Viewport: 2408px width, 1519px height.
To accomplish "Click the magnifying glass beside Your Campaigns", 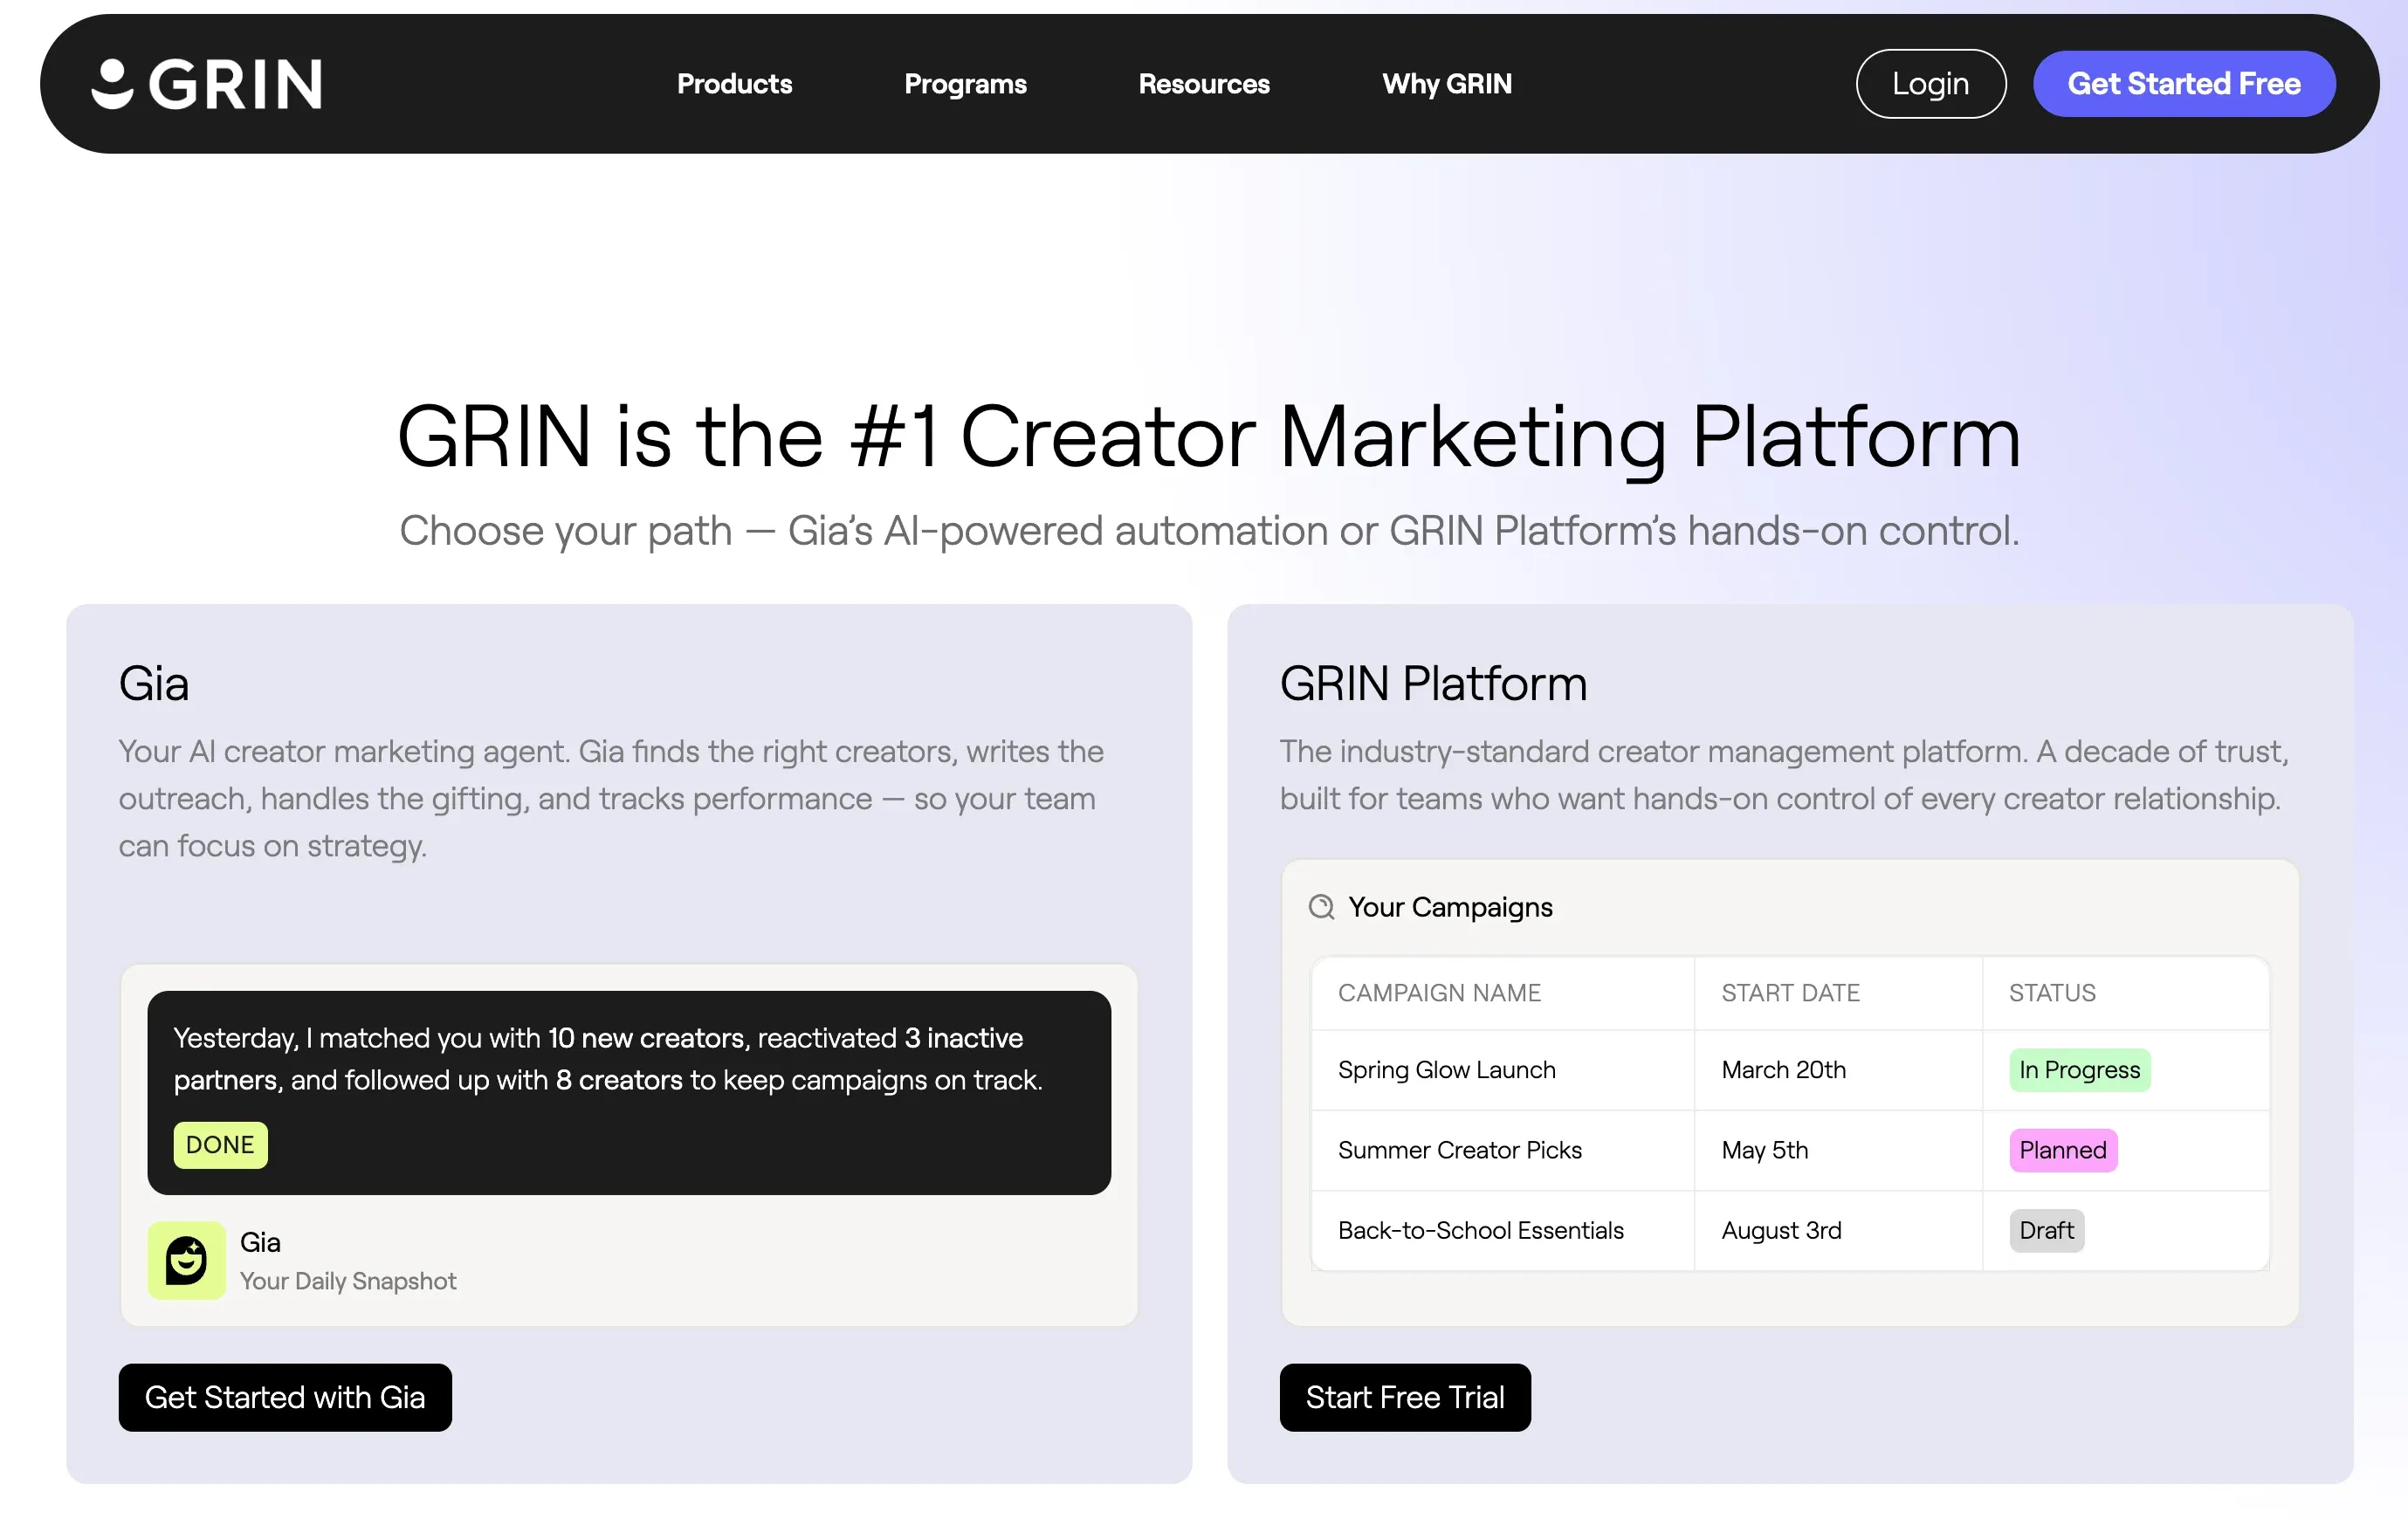I will coord(1322,907).
